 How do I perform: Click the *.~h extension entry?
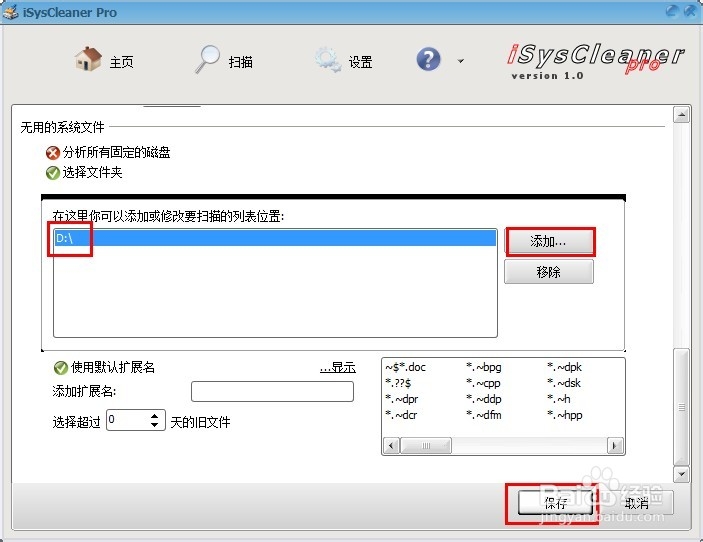click(x=559, y=399)
